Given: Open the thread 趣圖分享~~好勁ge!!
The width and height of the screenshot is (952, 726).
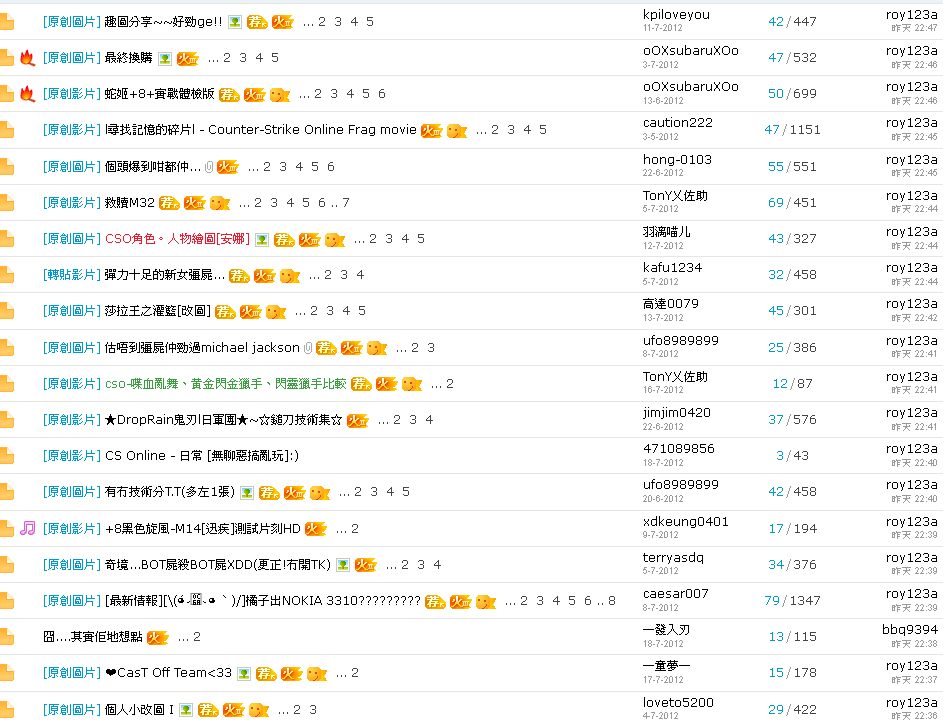Looking at the screenshot, I should pos(163,22).
